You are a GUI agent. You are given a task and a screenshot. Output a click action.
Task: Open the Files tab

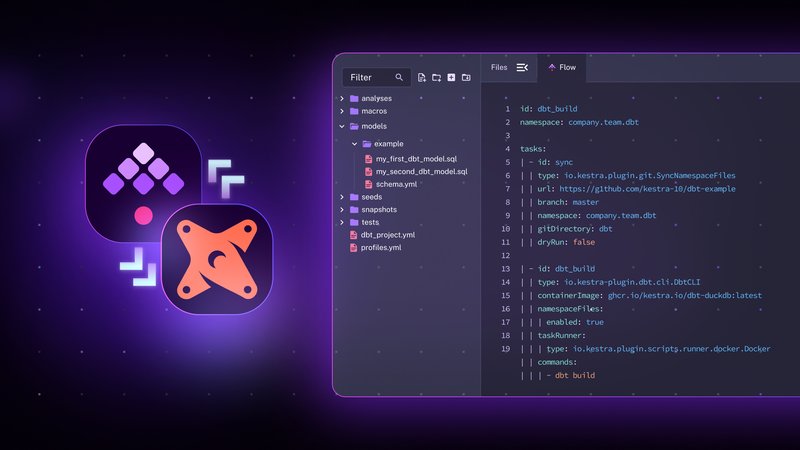[499, 67]
